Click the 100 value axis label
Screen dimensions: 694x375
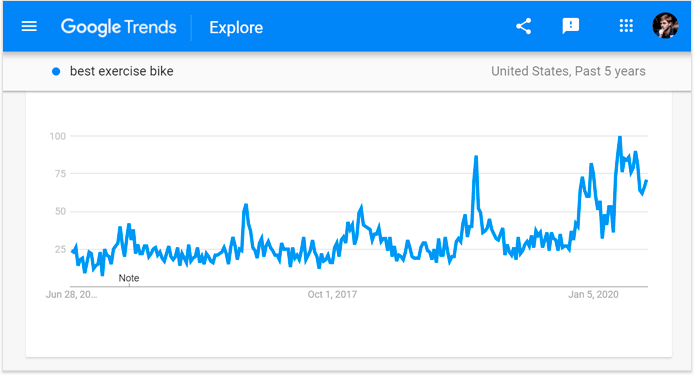click(x=58, y=136)
